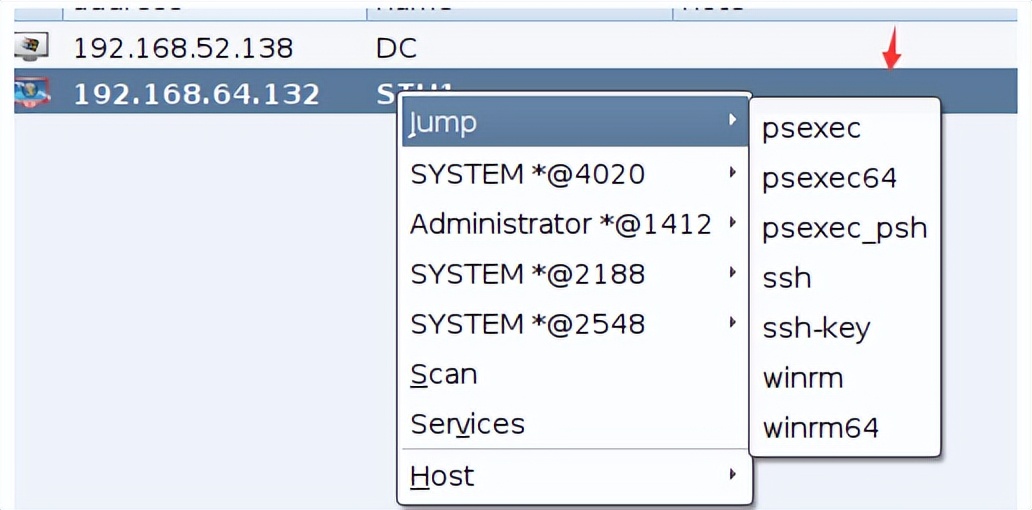
Task: Open the Host submenu entry
Action: (575, 475)
